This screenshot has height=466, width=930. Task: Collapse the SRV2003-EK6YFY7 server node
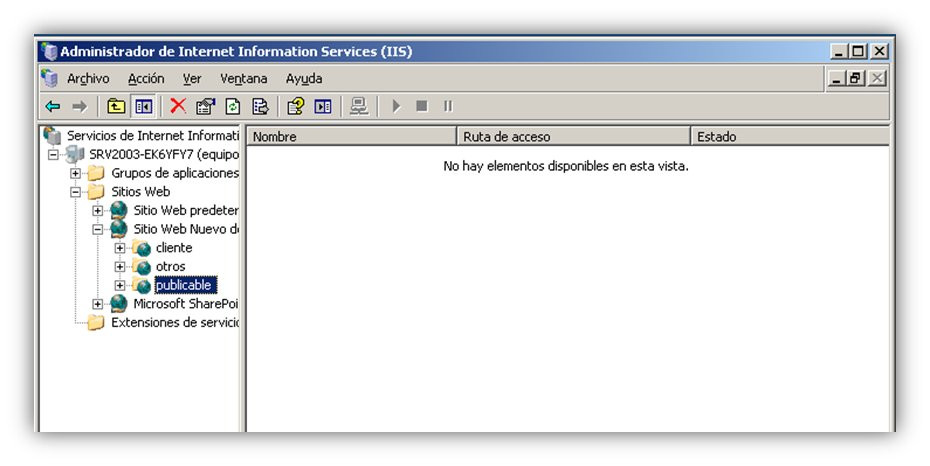(53, 155)
